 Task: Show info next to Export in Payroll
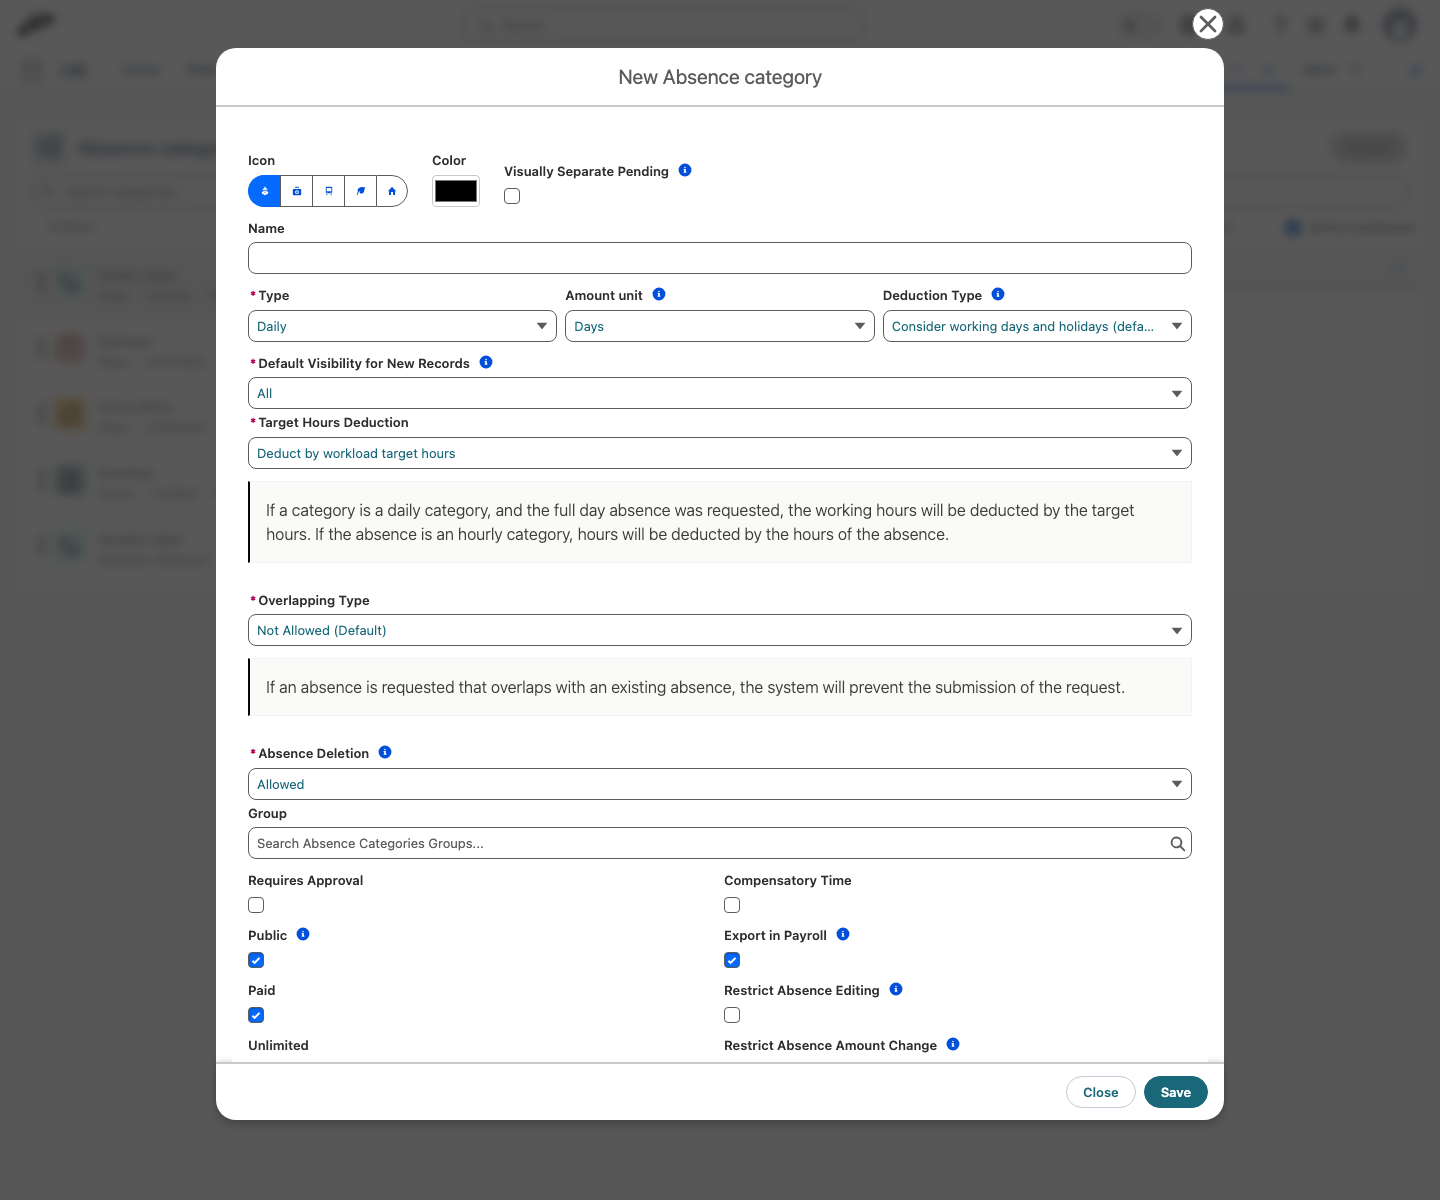click(x=843, y=934)
